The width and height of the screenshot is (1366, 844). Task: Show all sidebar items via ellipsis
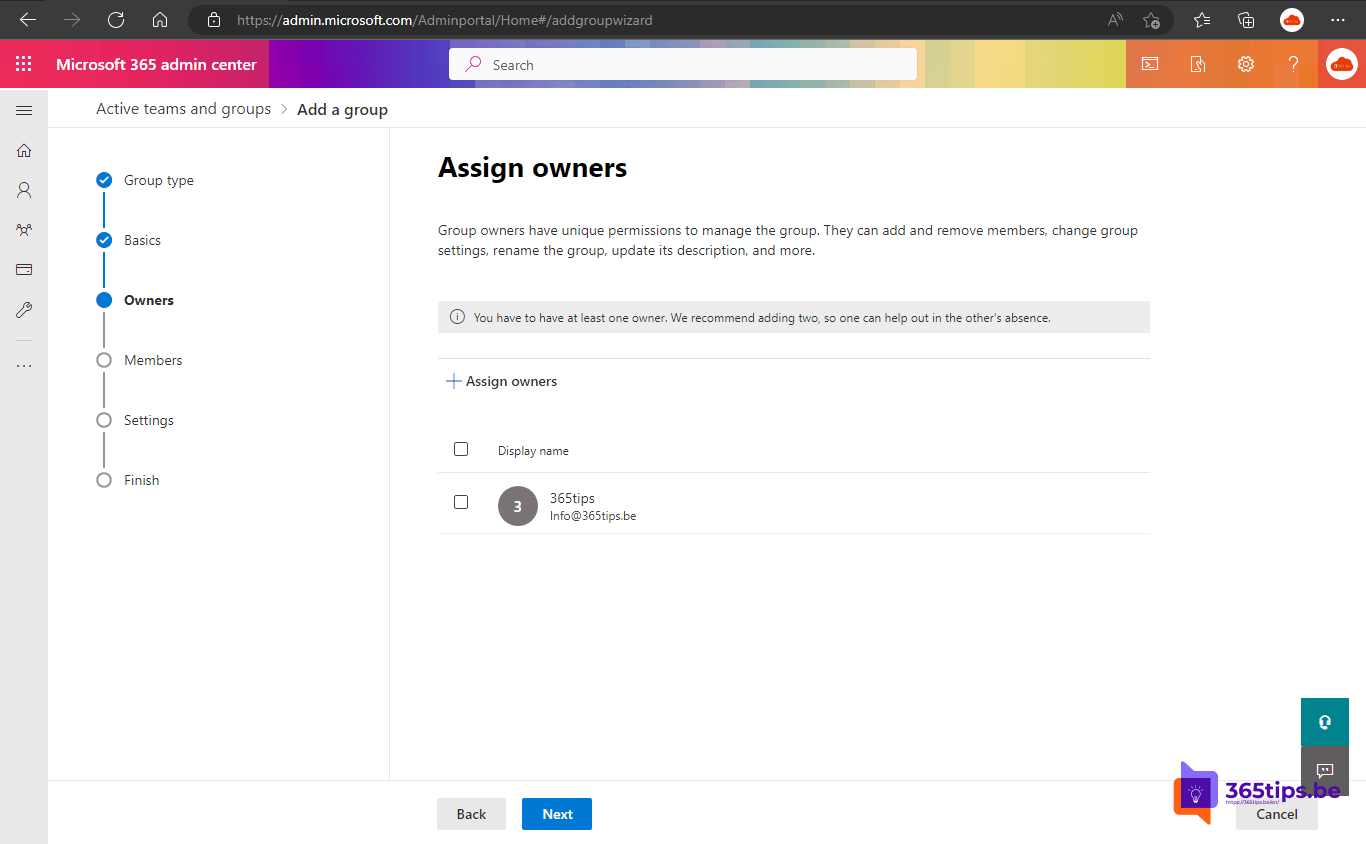(x=24, y=364)
